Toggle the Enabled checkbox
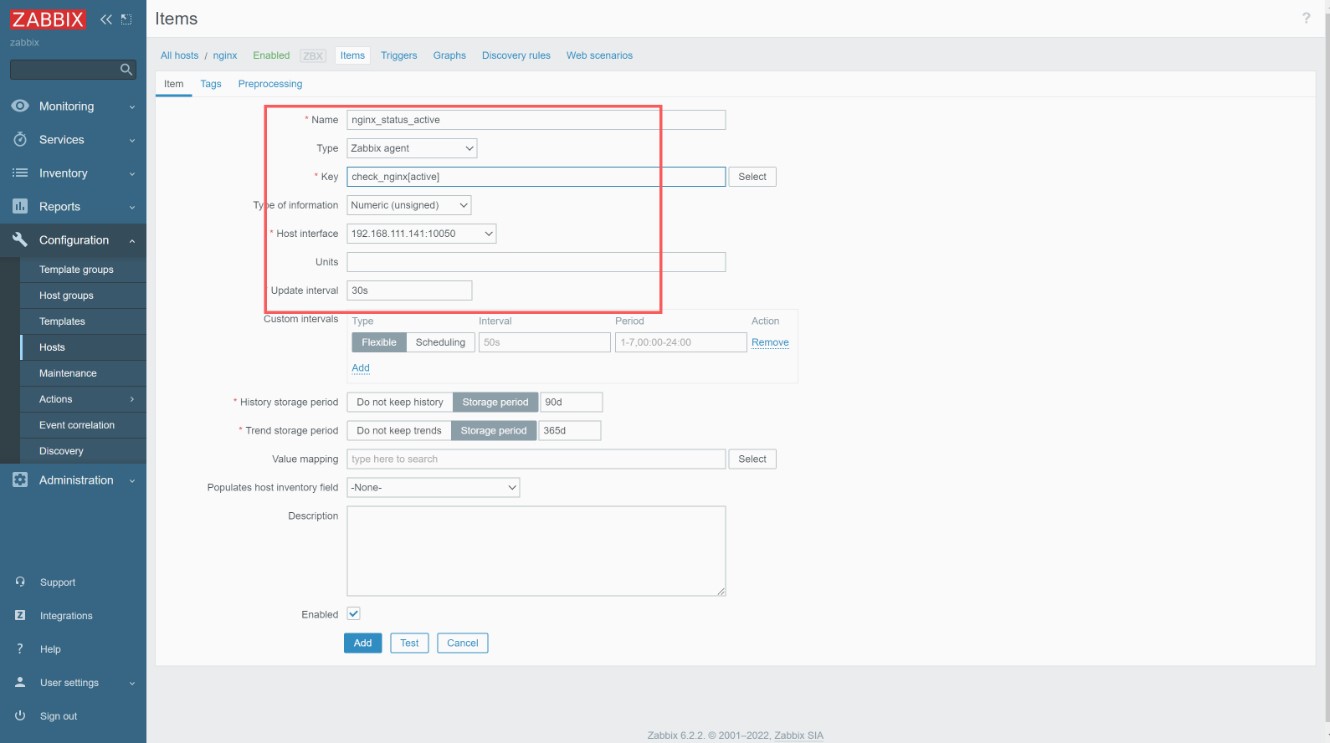This screenshot has height=743, width=1330. pyautogui.click(x=353, y=614)
